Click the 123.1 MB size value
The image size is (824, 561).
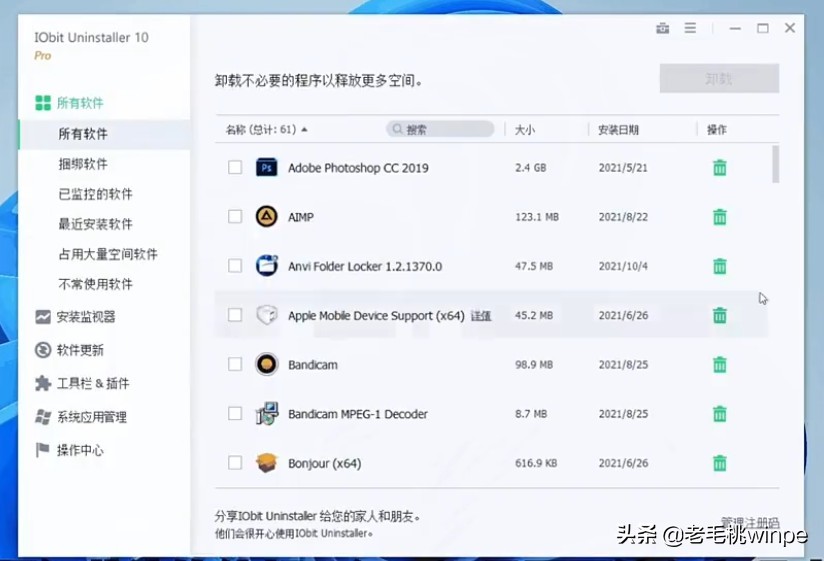pyautogui.click(x=537, y=217)
